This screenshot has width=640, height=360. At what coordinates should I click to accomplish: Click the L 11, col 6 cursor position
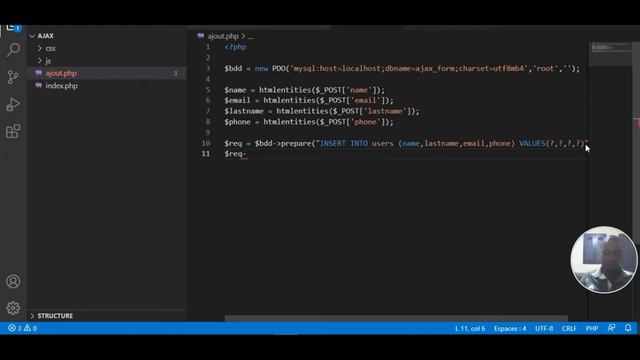point(470,328)
